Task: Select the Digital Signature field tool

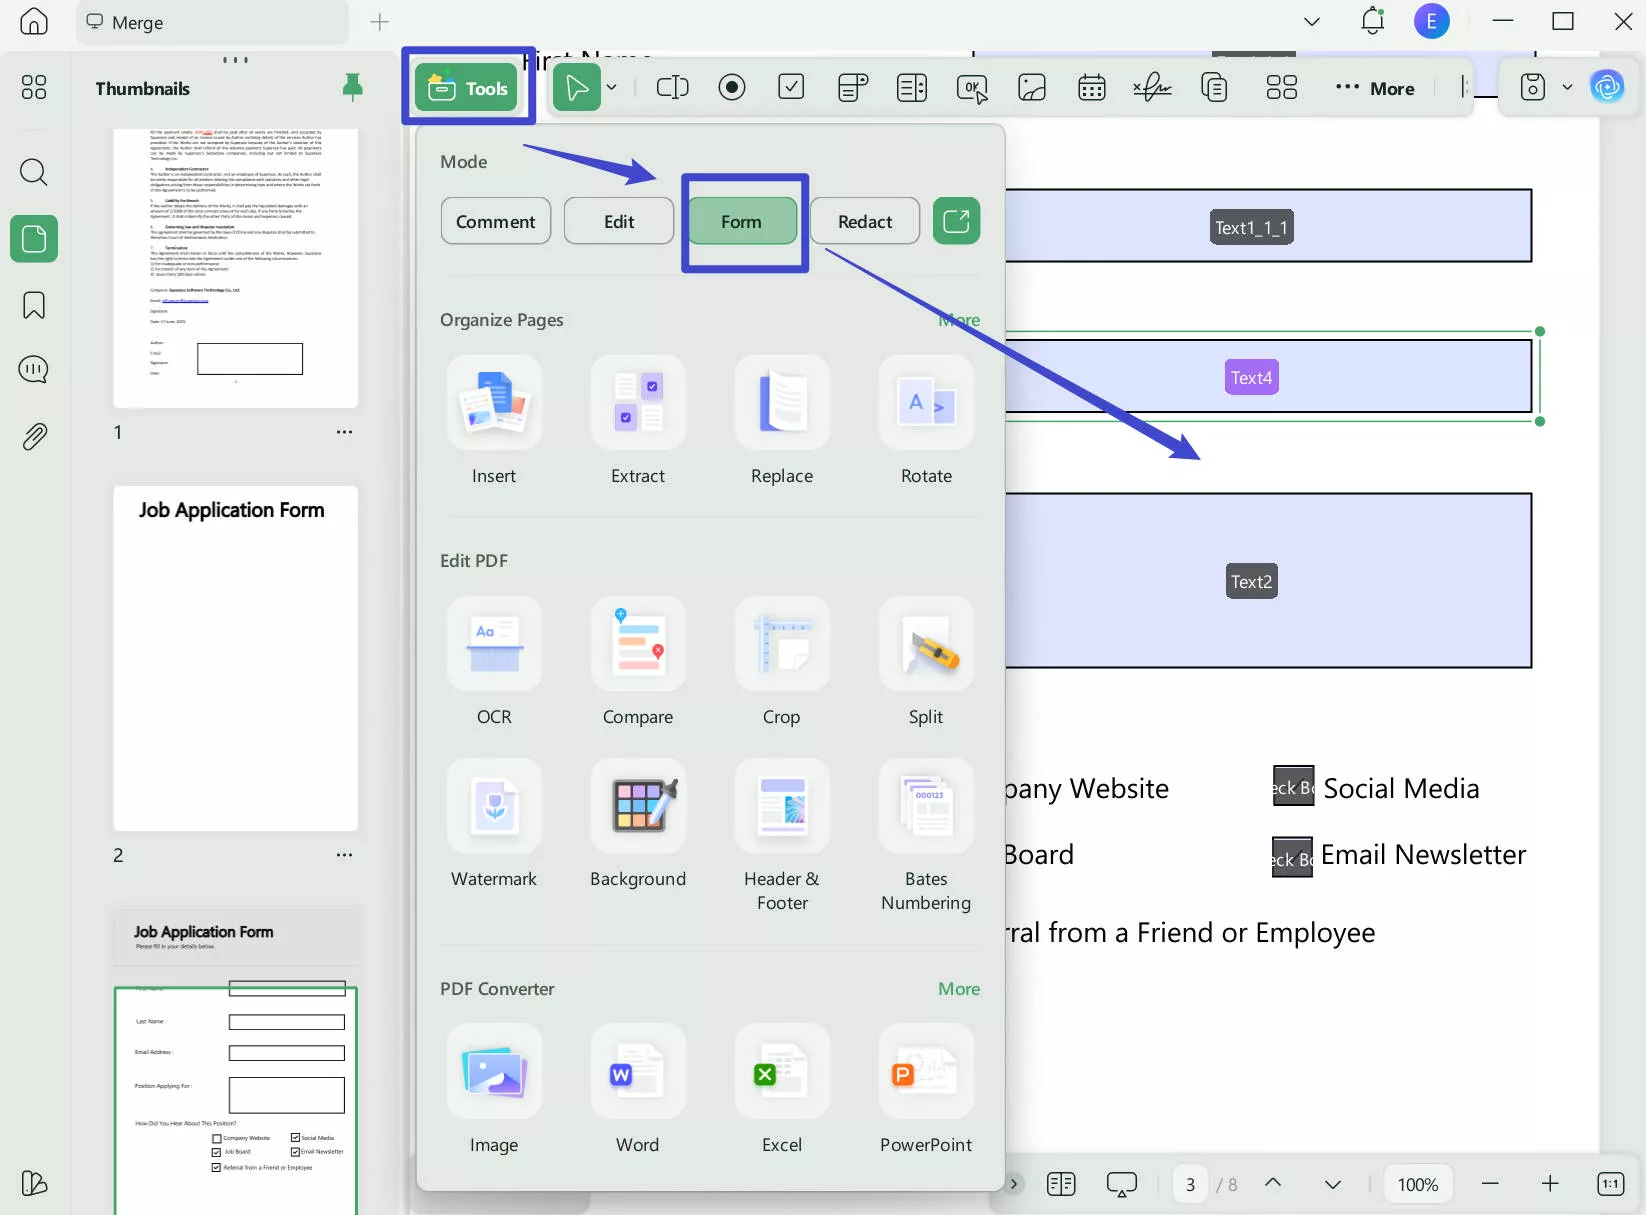Action: click(1151, 87)
